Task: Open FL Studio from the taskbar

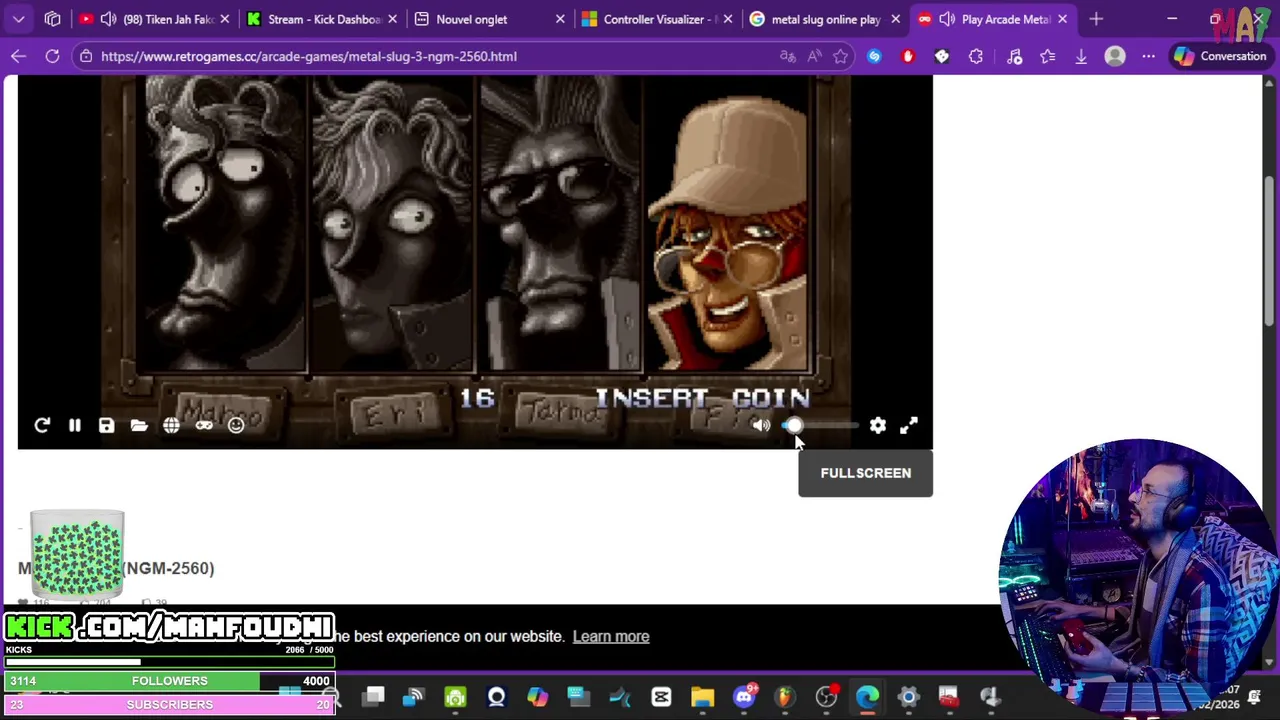Action: point(785,697)
